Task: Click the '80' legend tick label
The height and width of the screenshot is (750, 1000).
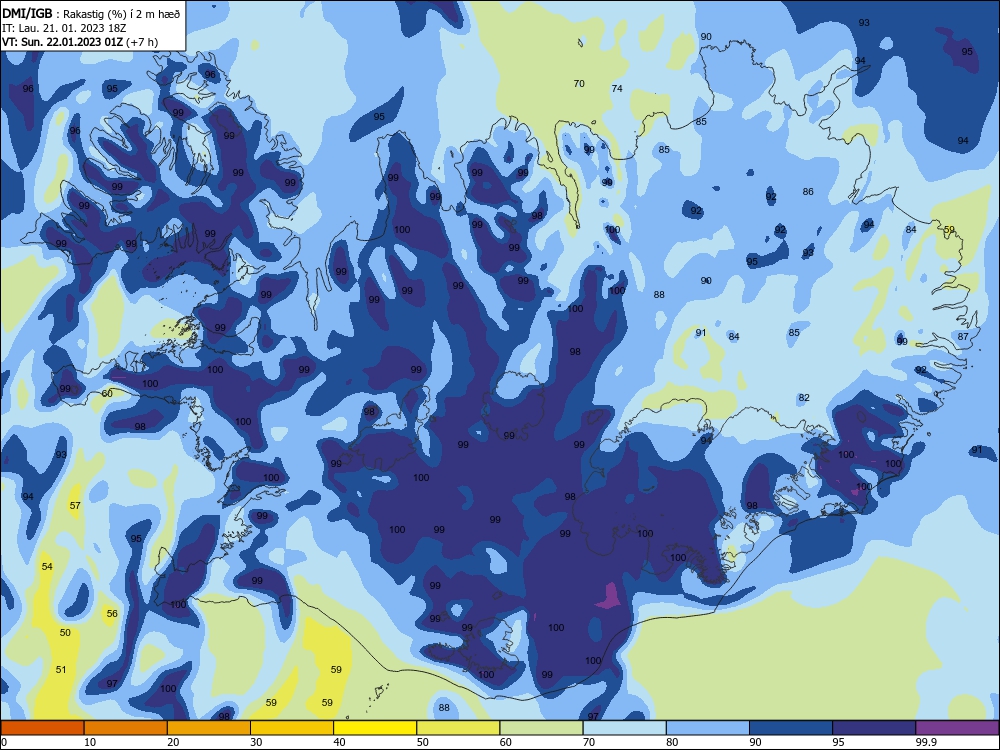Action: 672,742
